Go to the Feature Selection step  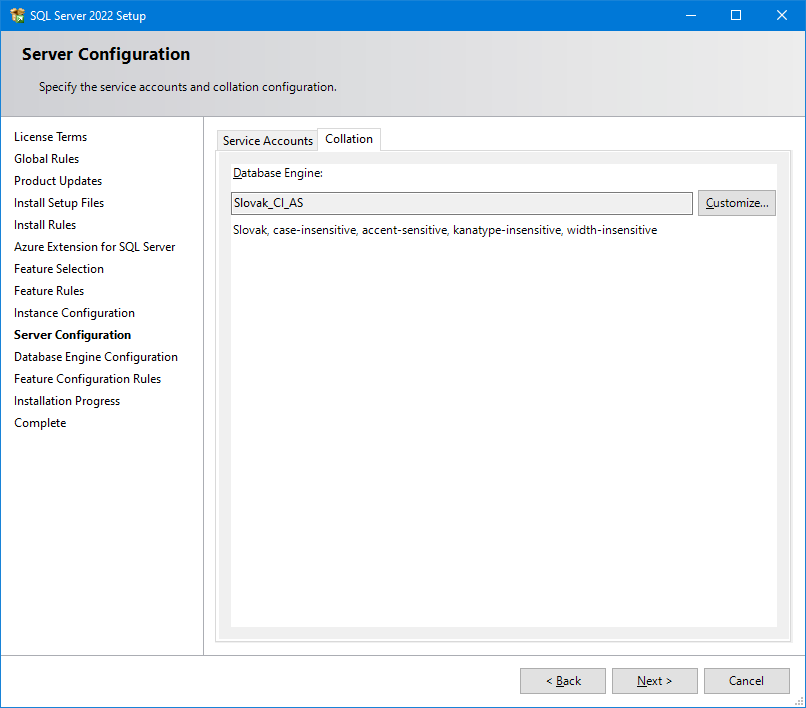(59, 269)
